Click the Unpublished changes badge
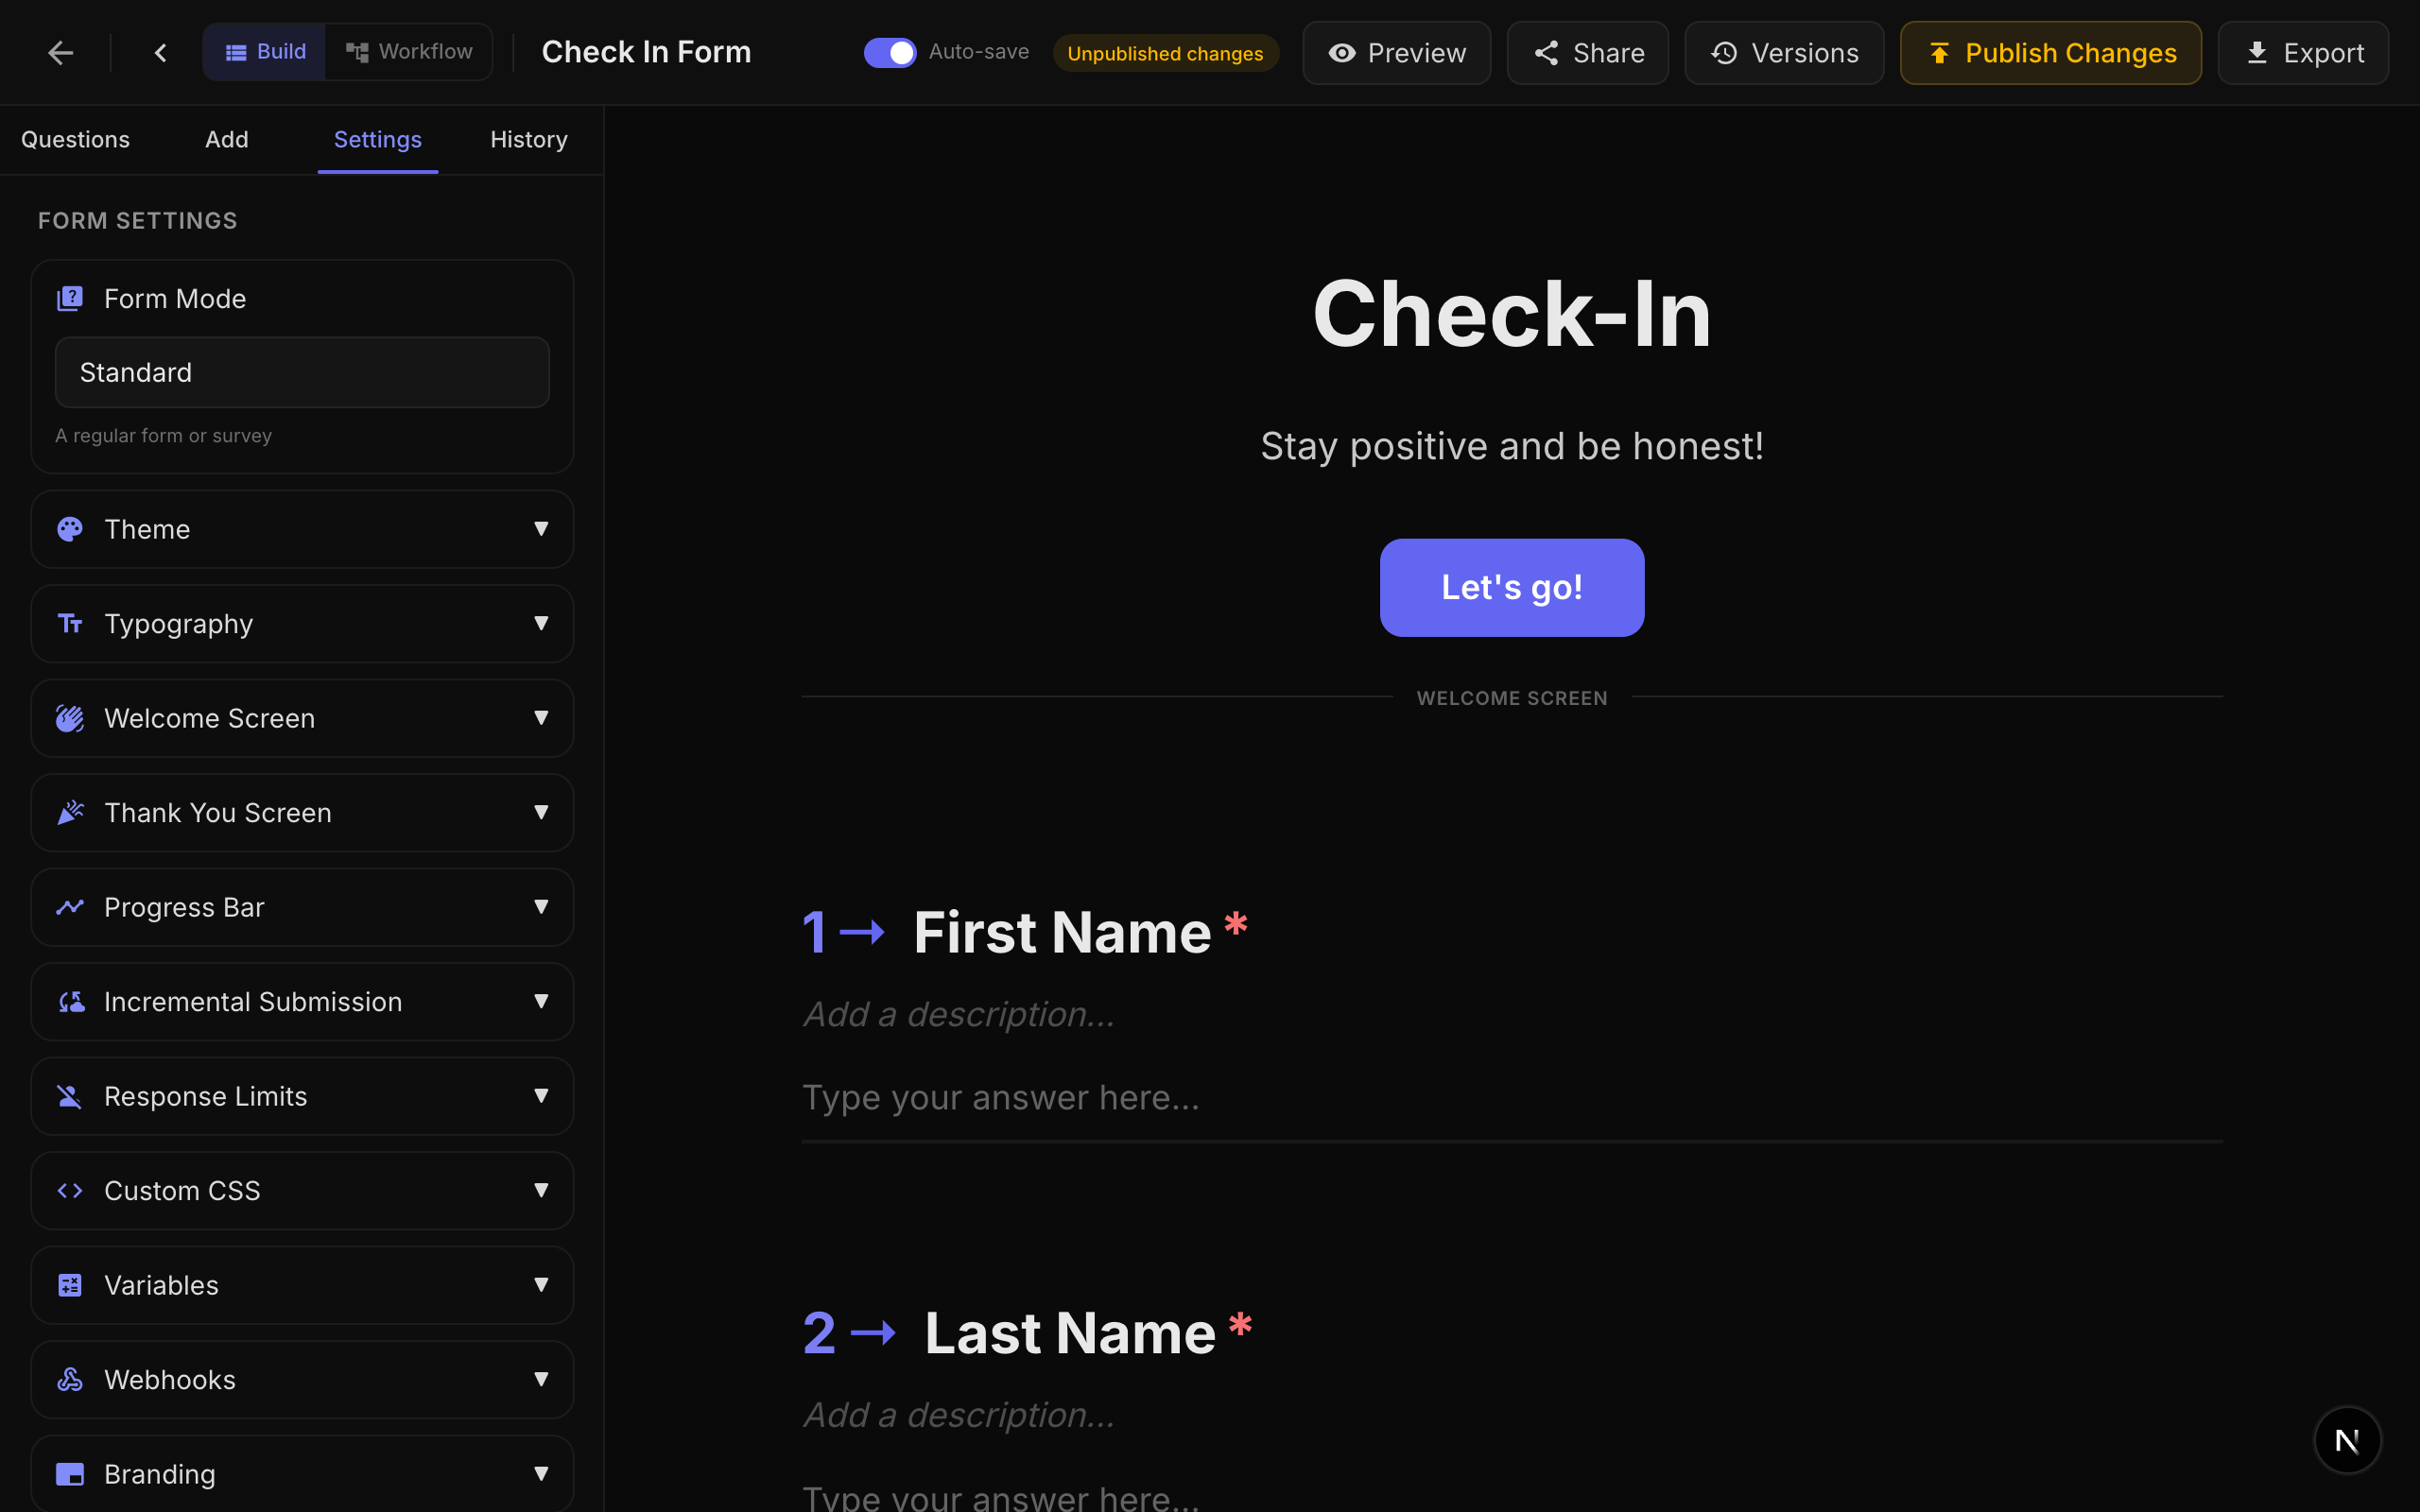 1166,53
